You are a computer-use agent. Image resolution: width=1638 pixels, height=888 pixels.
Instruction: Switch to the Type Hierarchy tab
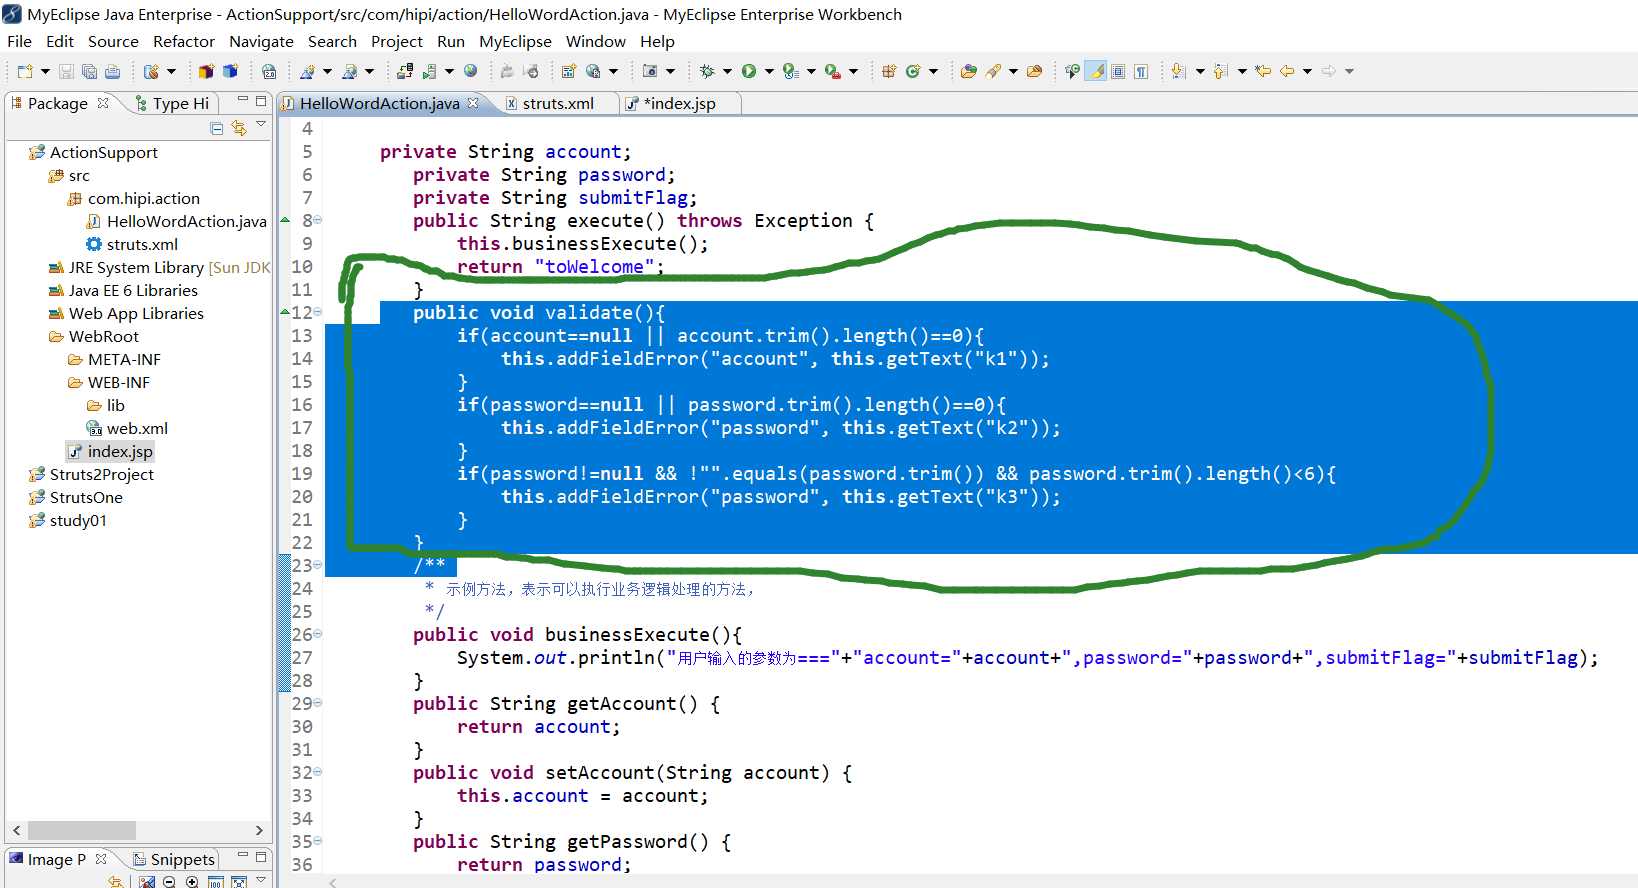[x=172, y=103]
